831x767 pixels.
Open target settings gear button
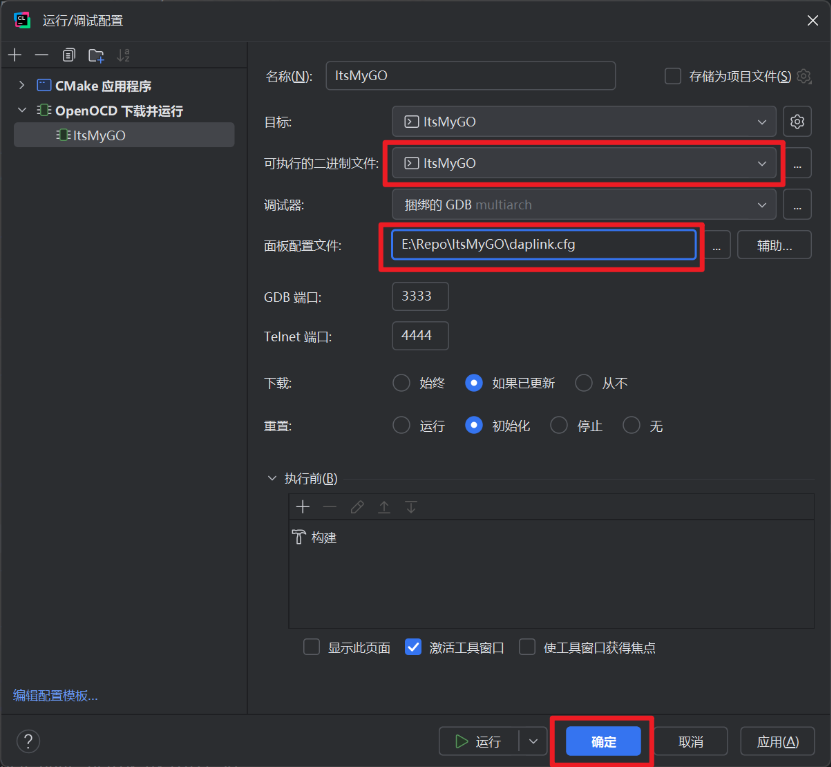(x=797, y=121)
